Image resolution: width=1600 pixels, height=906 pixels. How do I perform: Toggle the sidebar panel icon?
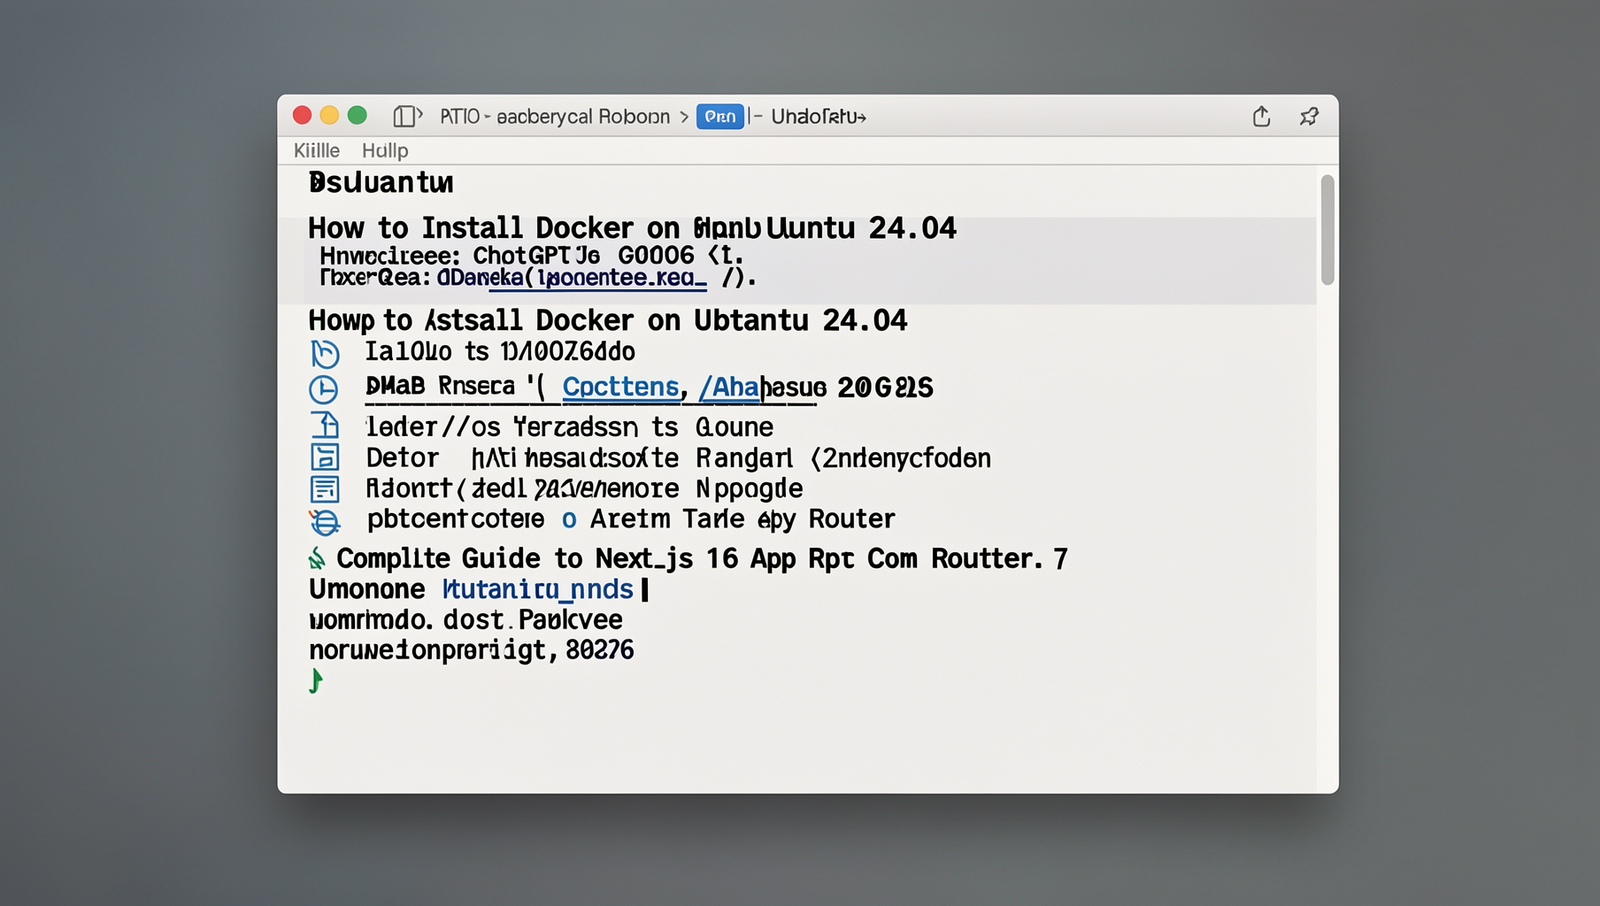click(x=407, y=117)
